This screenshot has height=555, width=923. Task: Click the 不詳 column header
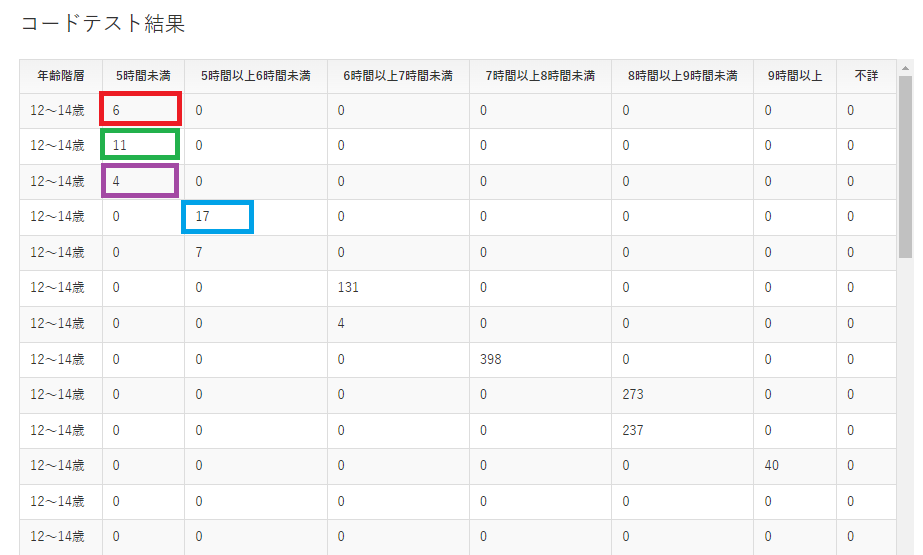(x=866, y=76)
